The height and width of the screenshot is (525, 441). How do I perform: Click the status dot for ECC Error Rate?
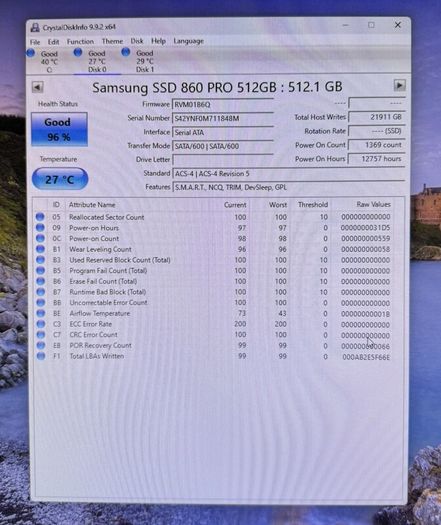tap(41, 324)
